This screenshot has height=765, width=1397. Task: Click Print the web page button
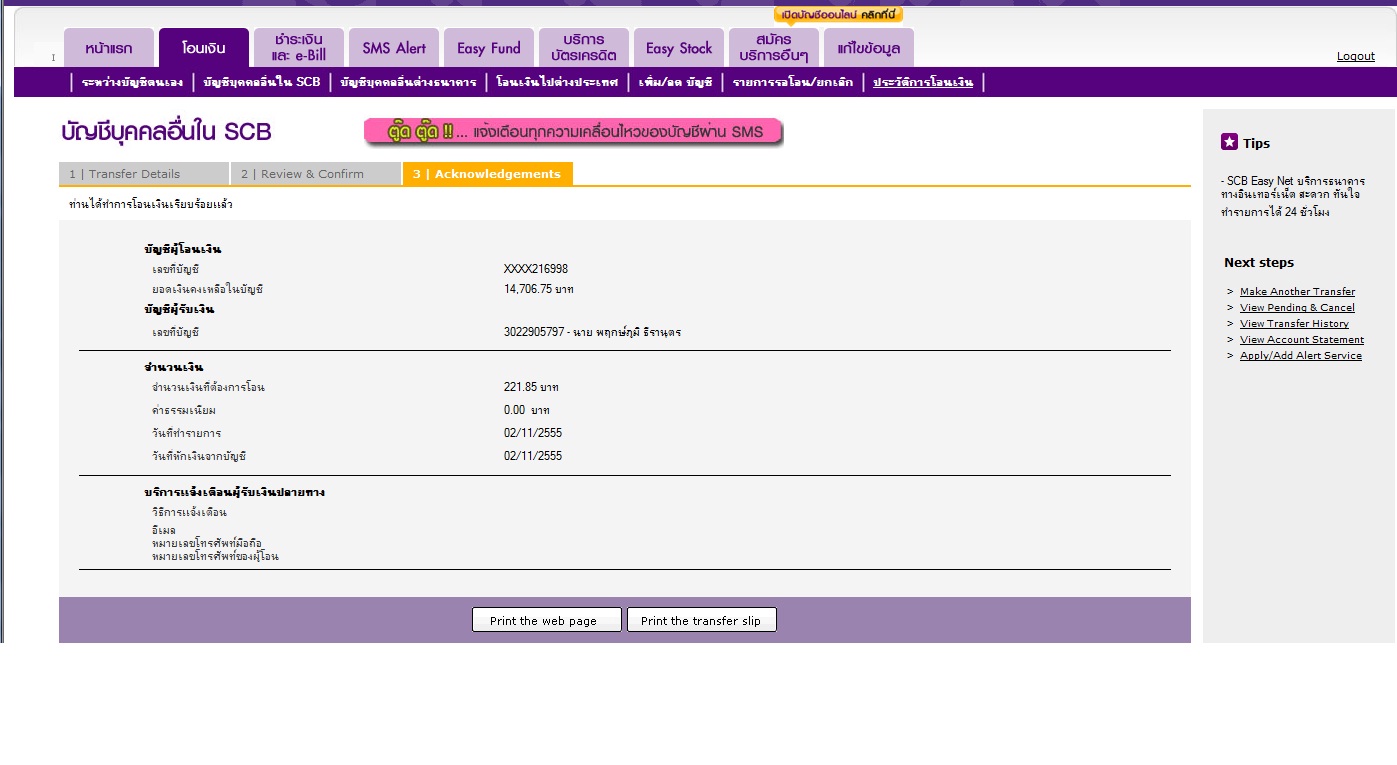[x=547, y=620]
